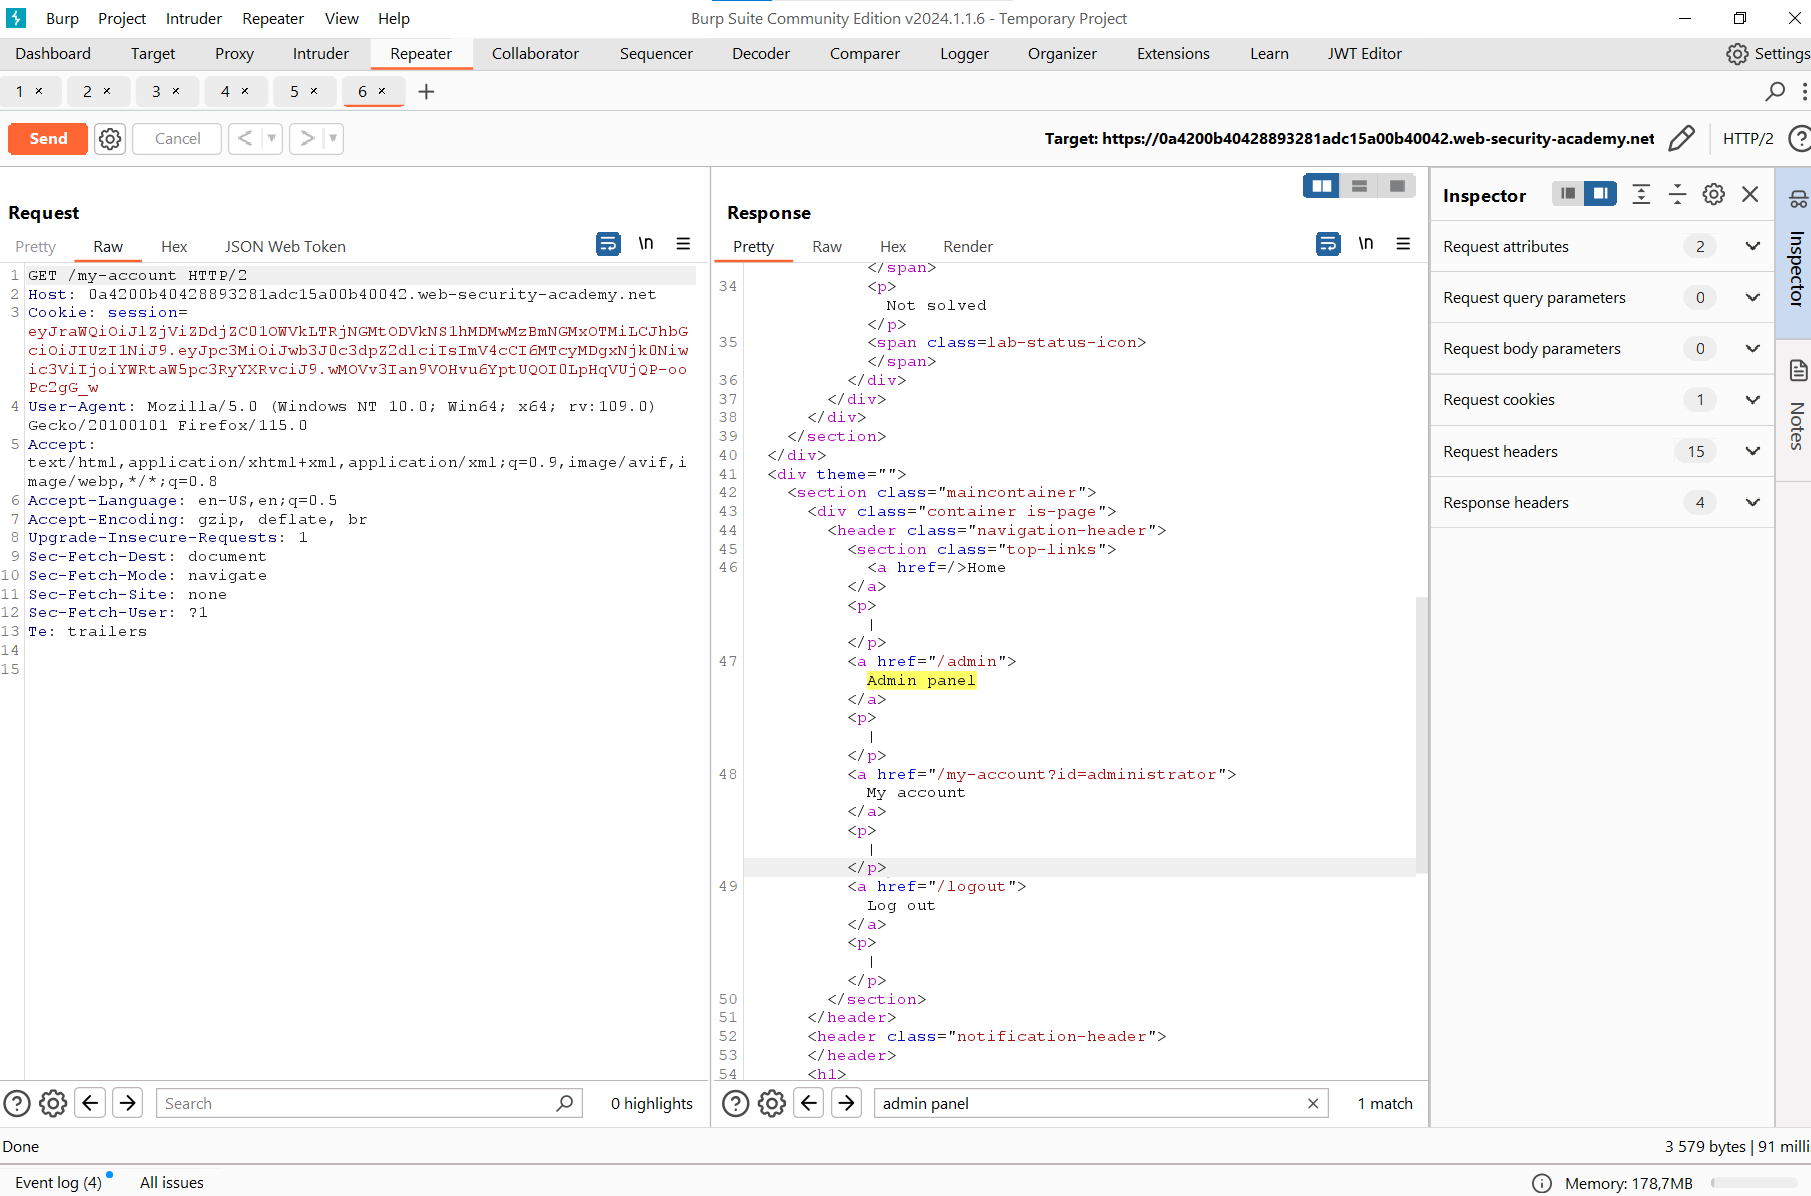Viewport: 1811px width, 1196px height.
Task: Switch to combined tabbed layout view
Action: point(1397,186)
